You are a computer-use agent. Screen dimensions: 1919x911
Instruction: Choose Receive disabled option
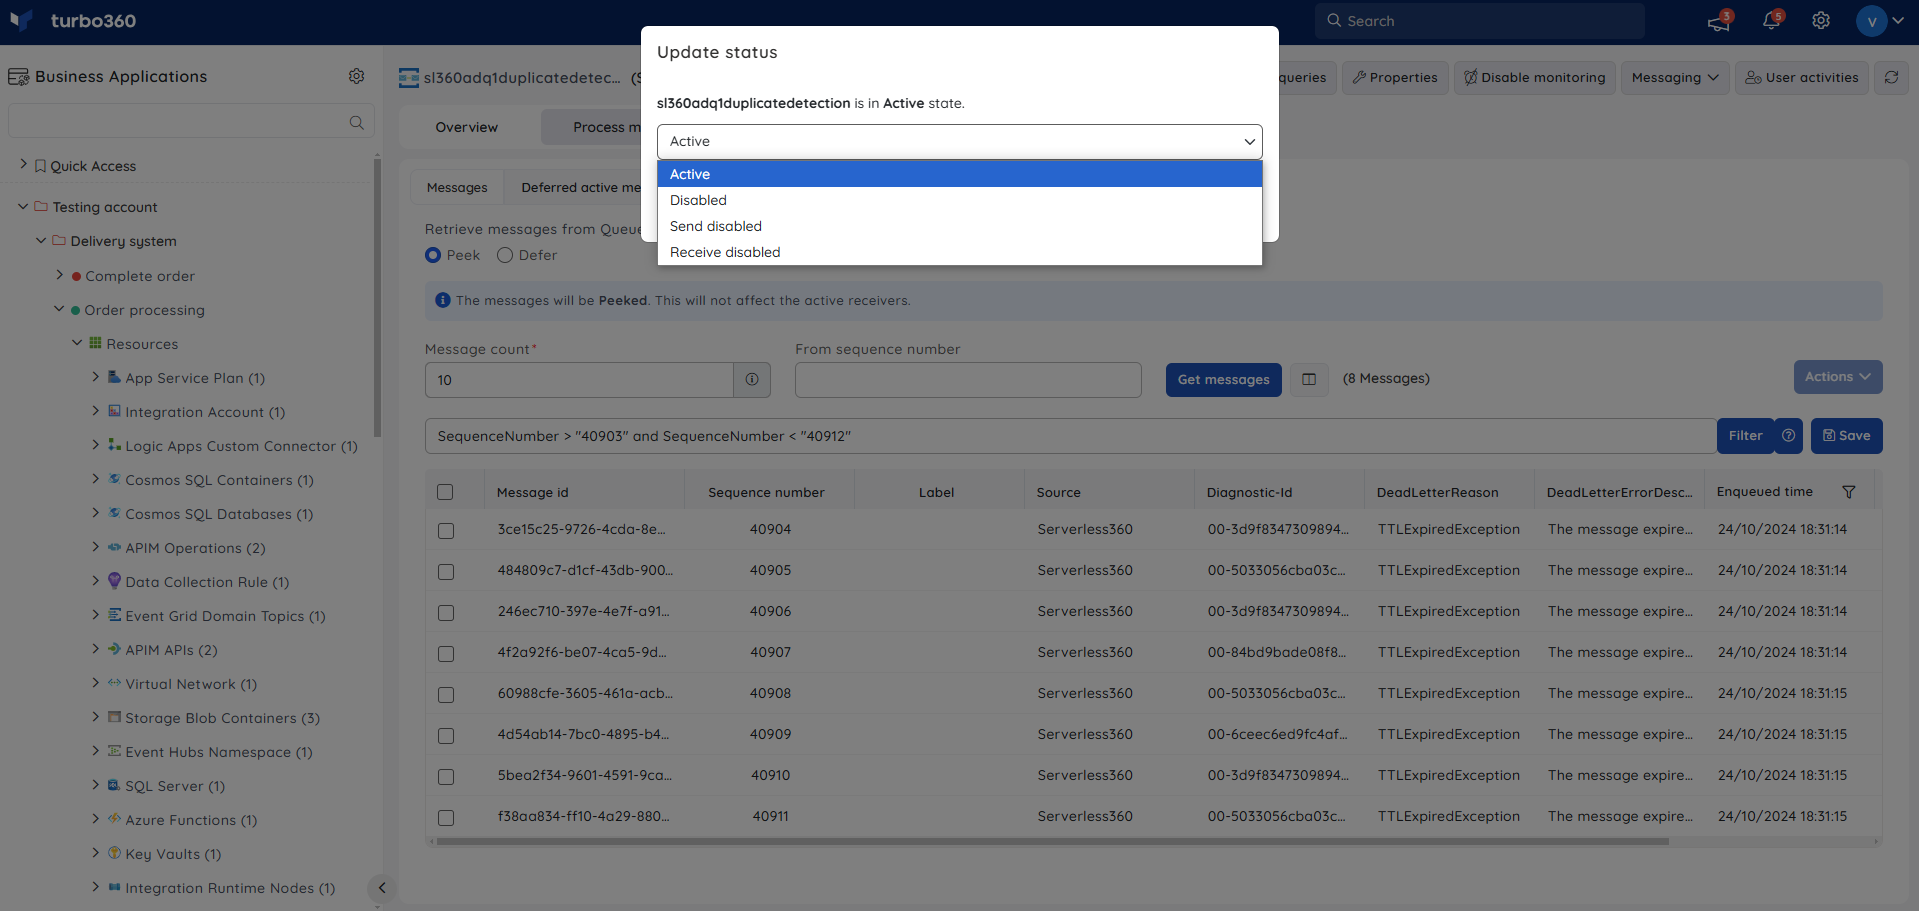[x=959, y=252]
